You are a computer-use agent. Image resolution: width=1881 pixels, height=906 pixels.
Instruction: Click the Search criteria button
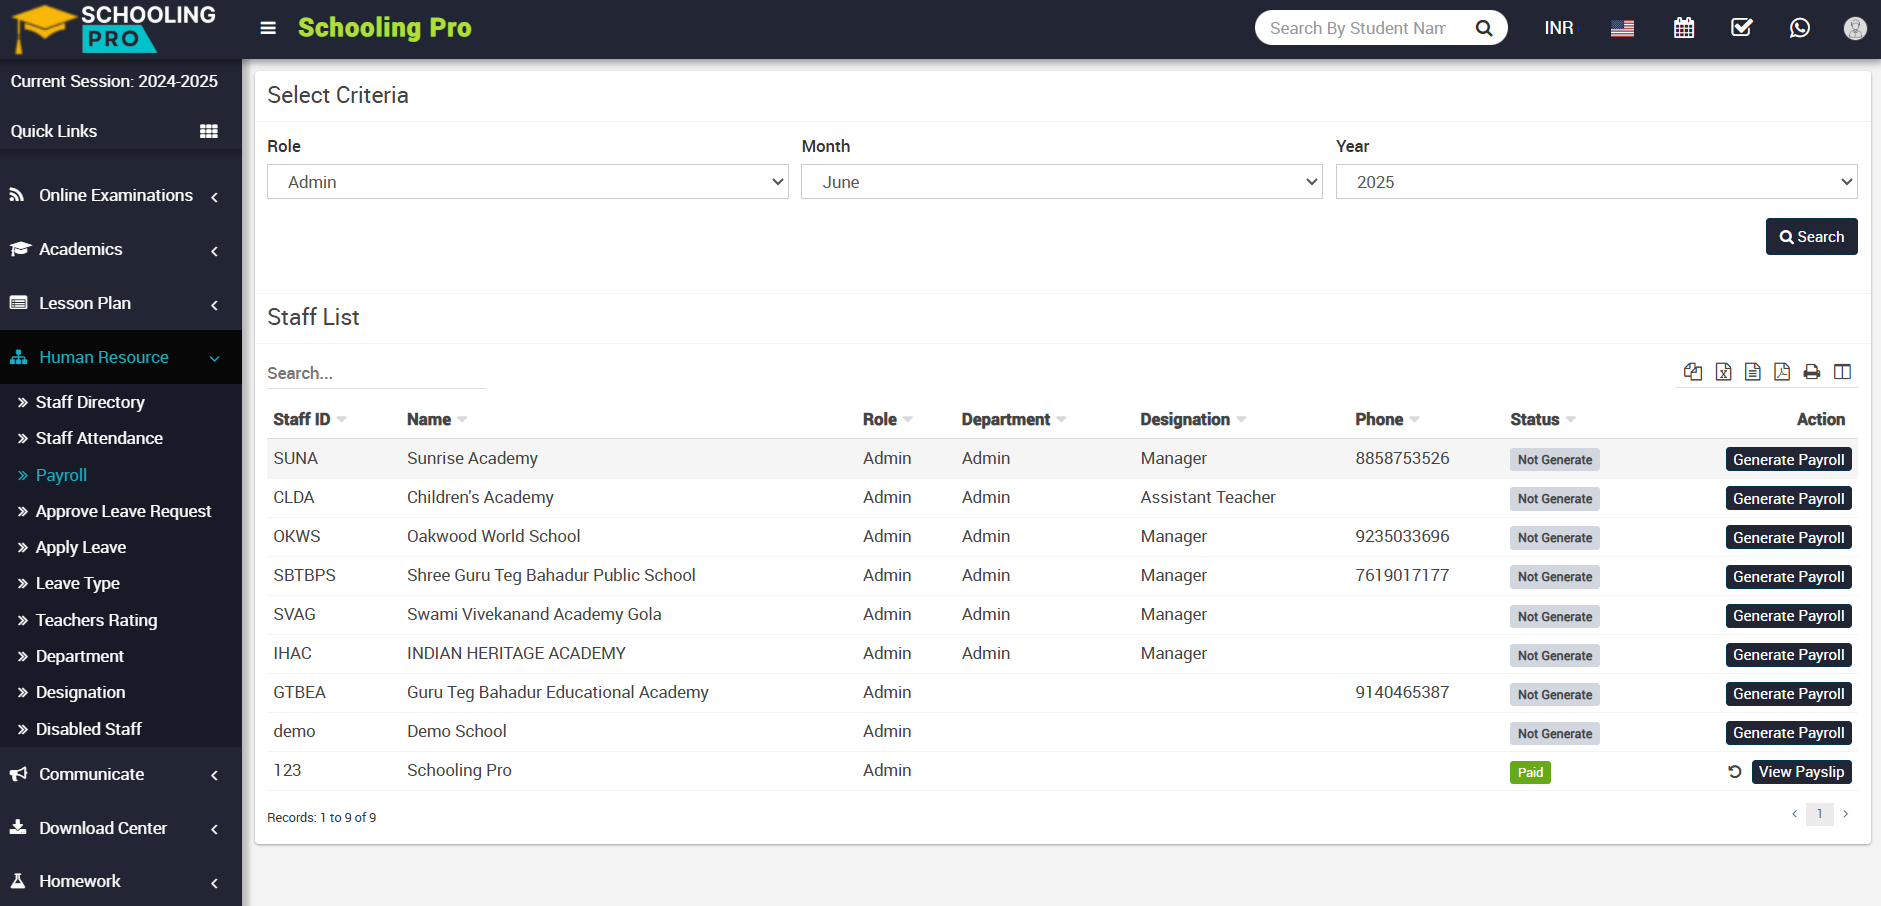tap(1811, 237)
